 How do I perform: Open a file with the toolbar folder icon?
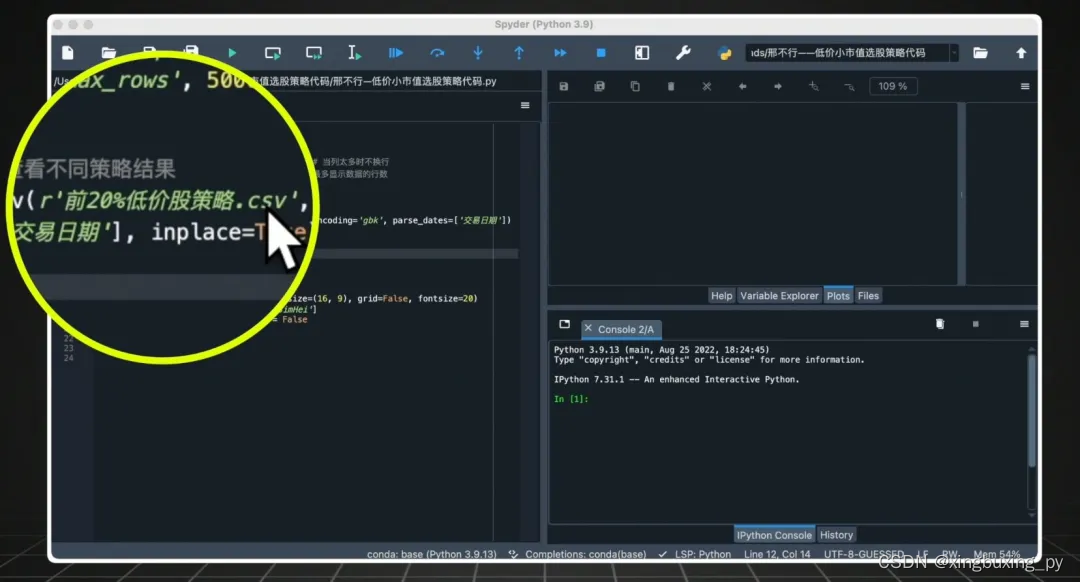tap(108, 53)
